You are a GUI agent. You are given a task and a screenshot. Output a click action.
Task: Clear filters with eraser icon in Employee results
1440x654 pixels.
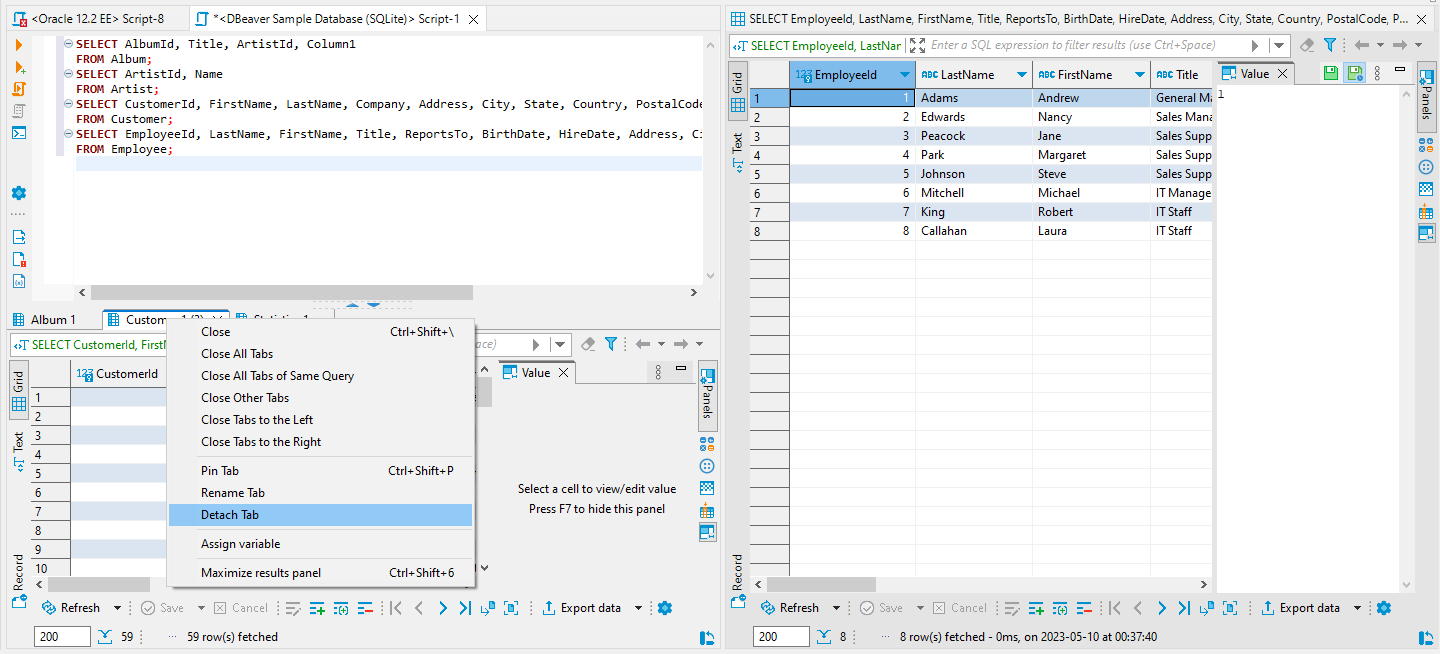pos(1307,45)
